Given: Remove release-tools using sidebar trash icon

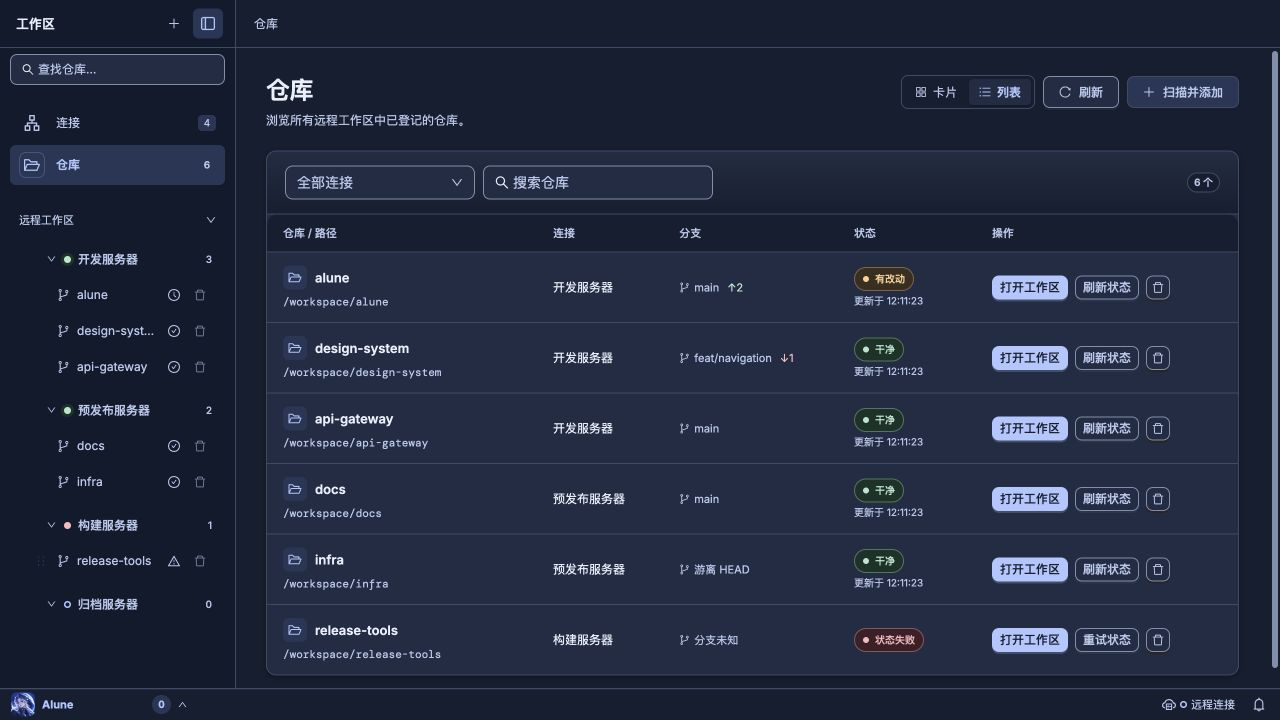Looking at the screenshot, I should coord(200,561).
